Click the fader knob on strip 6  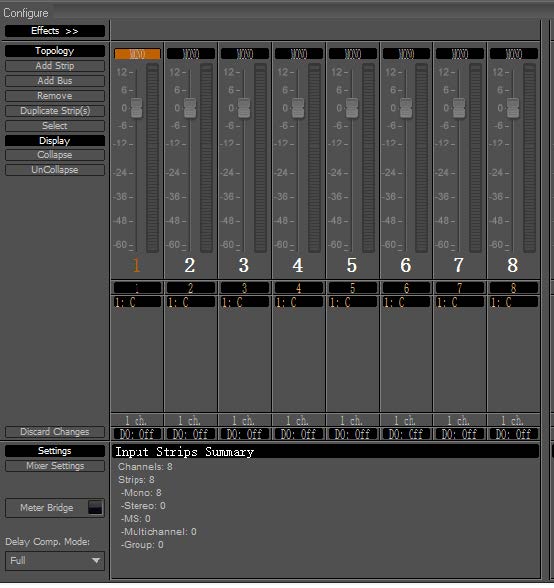pos(406,108)
